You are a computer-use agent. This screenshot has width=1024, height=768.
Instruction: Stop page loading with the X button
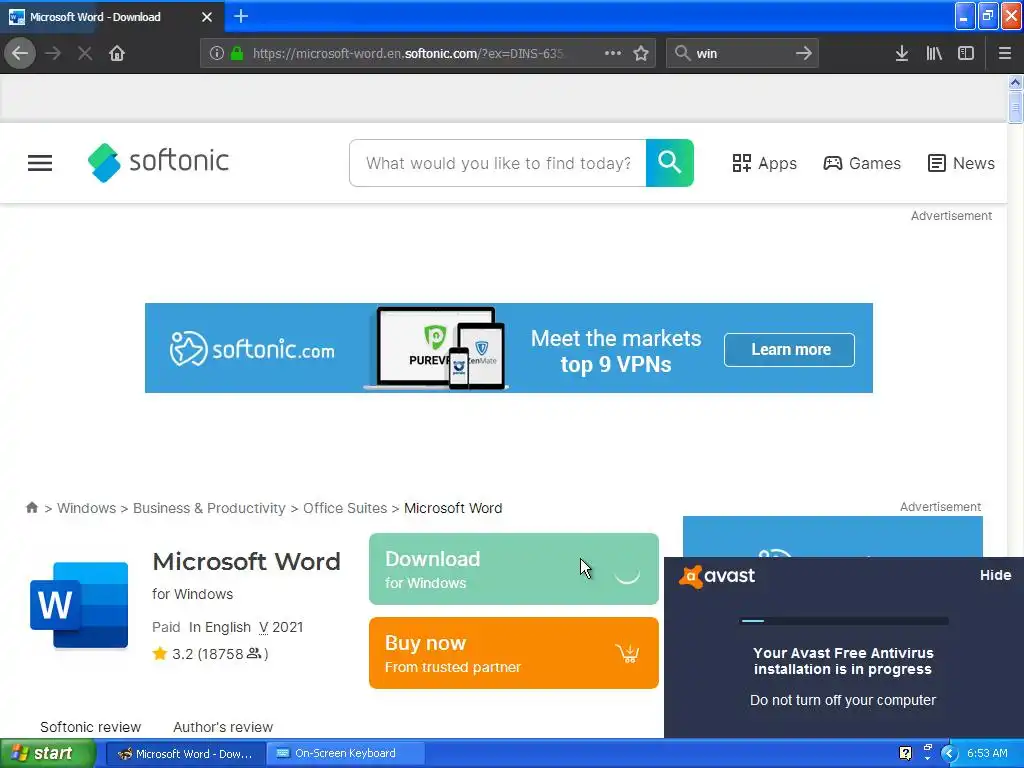pyautogui.click(x=85, y=53)
